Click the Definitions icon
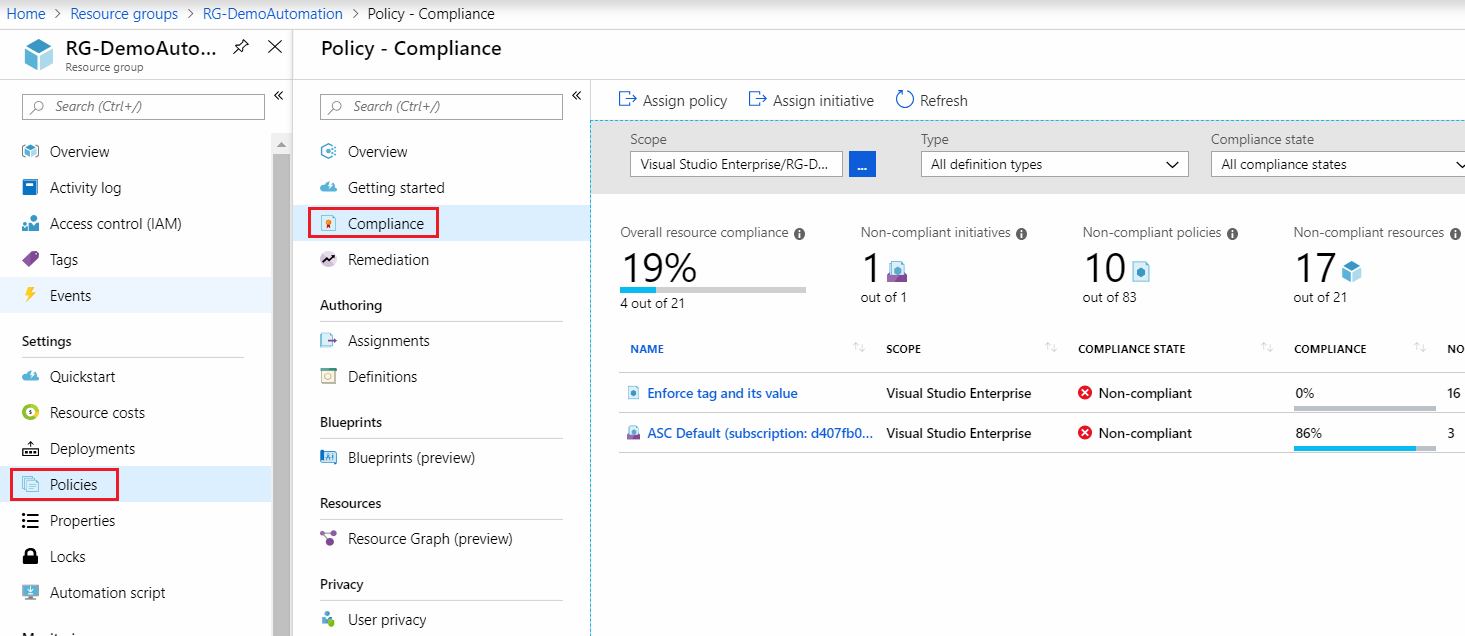 pos(328,377)
